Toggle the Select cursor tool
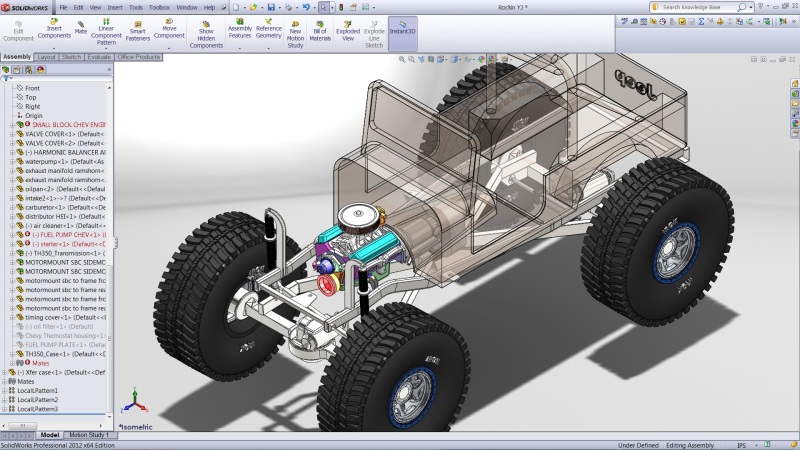 click(x=323, y=7)
